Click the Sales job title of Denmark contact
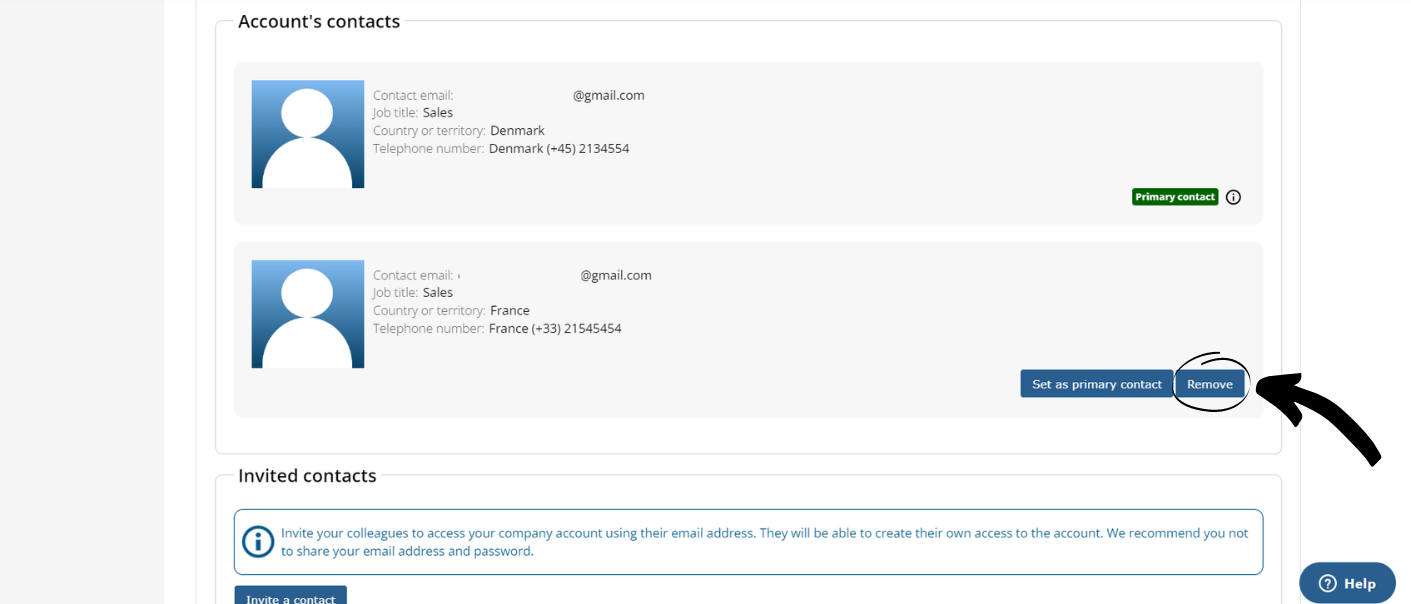This screenshot has width=1411, height=604. (438, 113)
